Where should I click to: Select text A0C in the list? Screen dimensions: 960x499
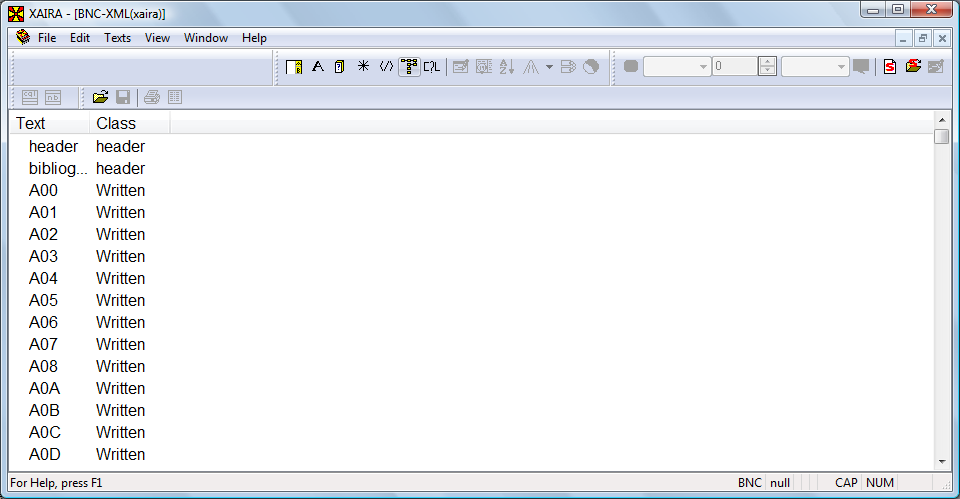coord(45,433)
